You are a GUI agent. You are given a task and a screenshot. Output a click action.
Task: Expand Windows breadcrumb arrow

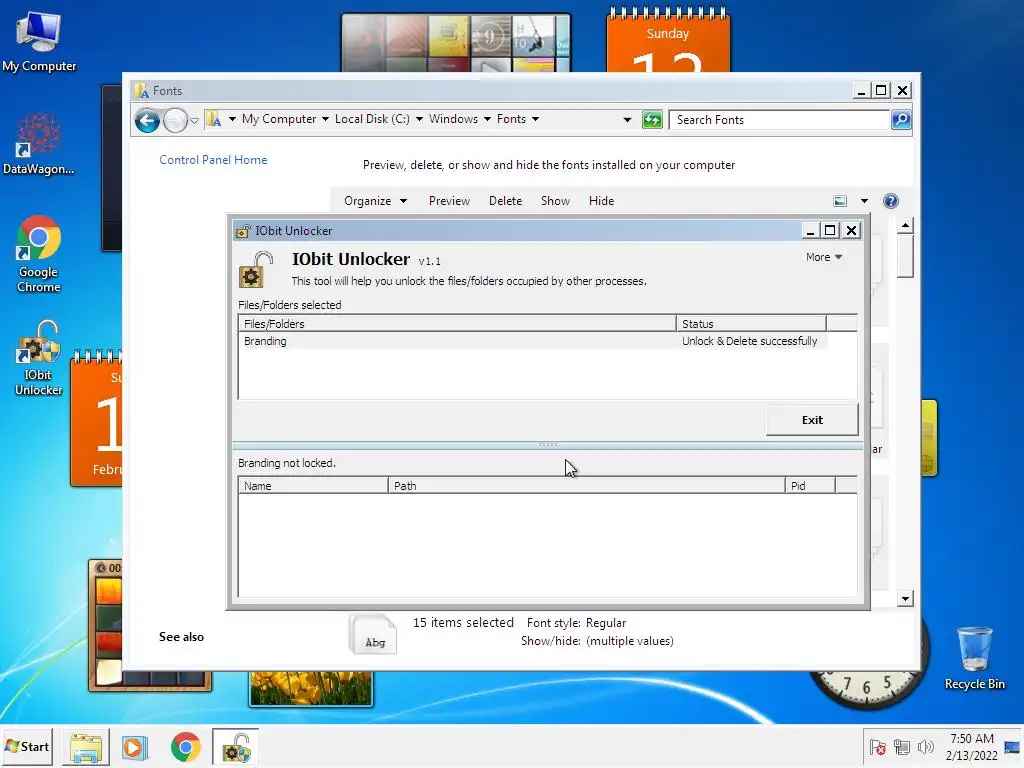pyautogui.click(x=487, y=119)
